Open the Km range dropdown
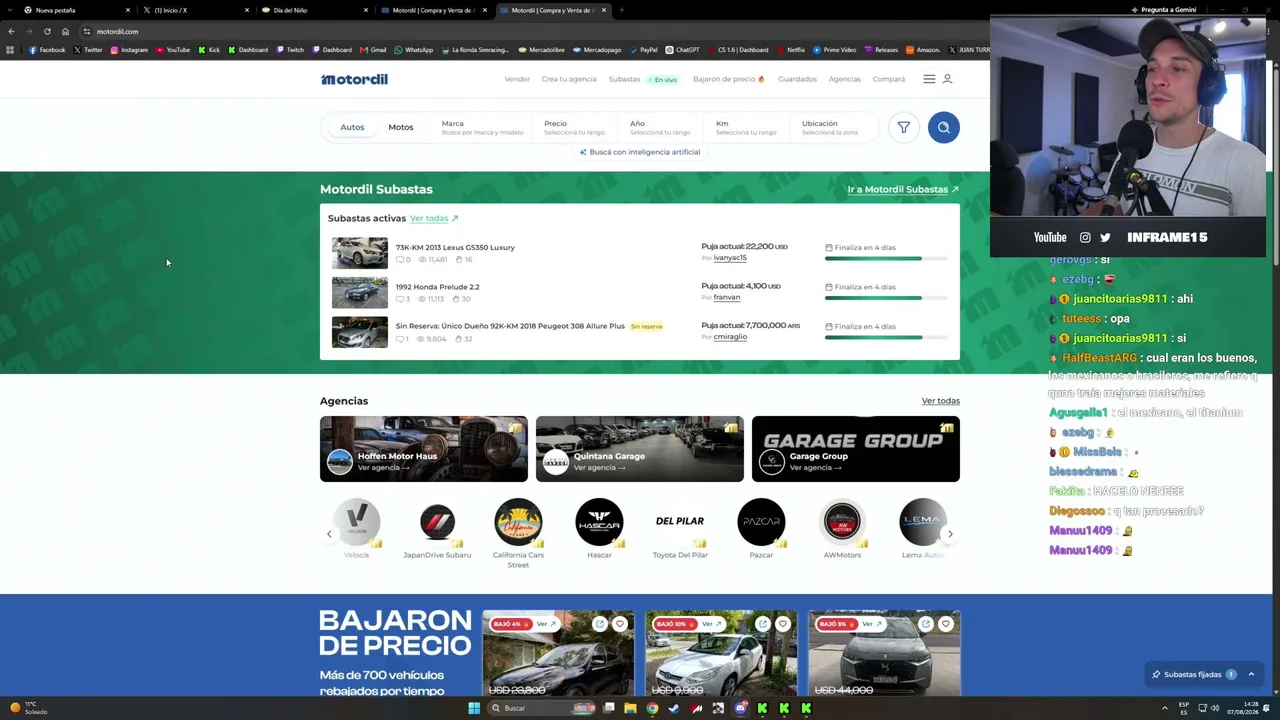The width and height of the screenshot is (1280, 720). point(746,127)
